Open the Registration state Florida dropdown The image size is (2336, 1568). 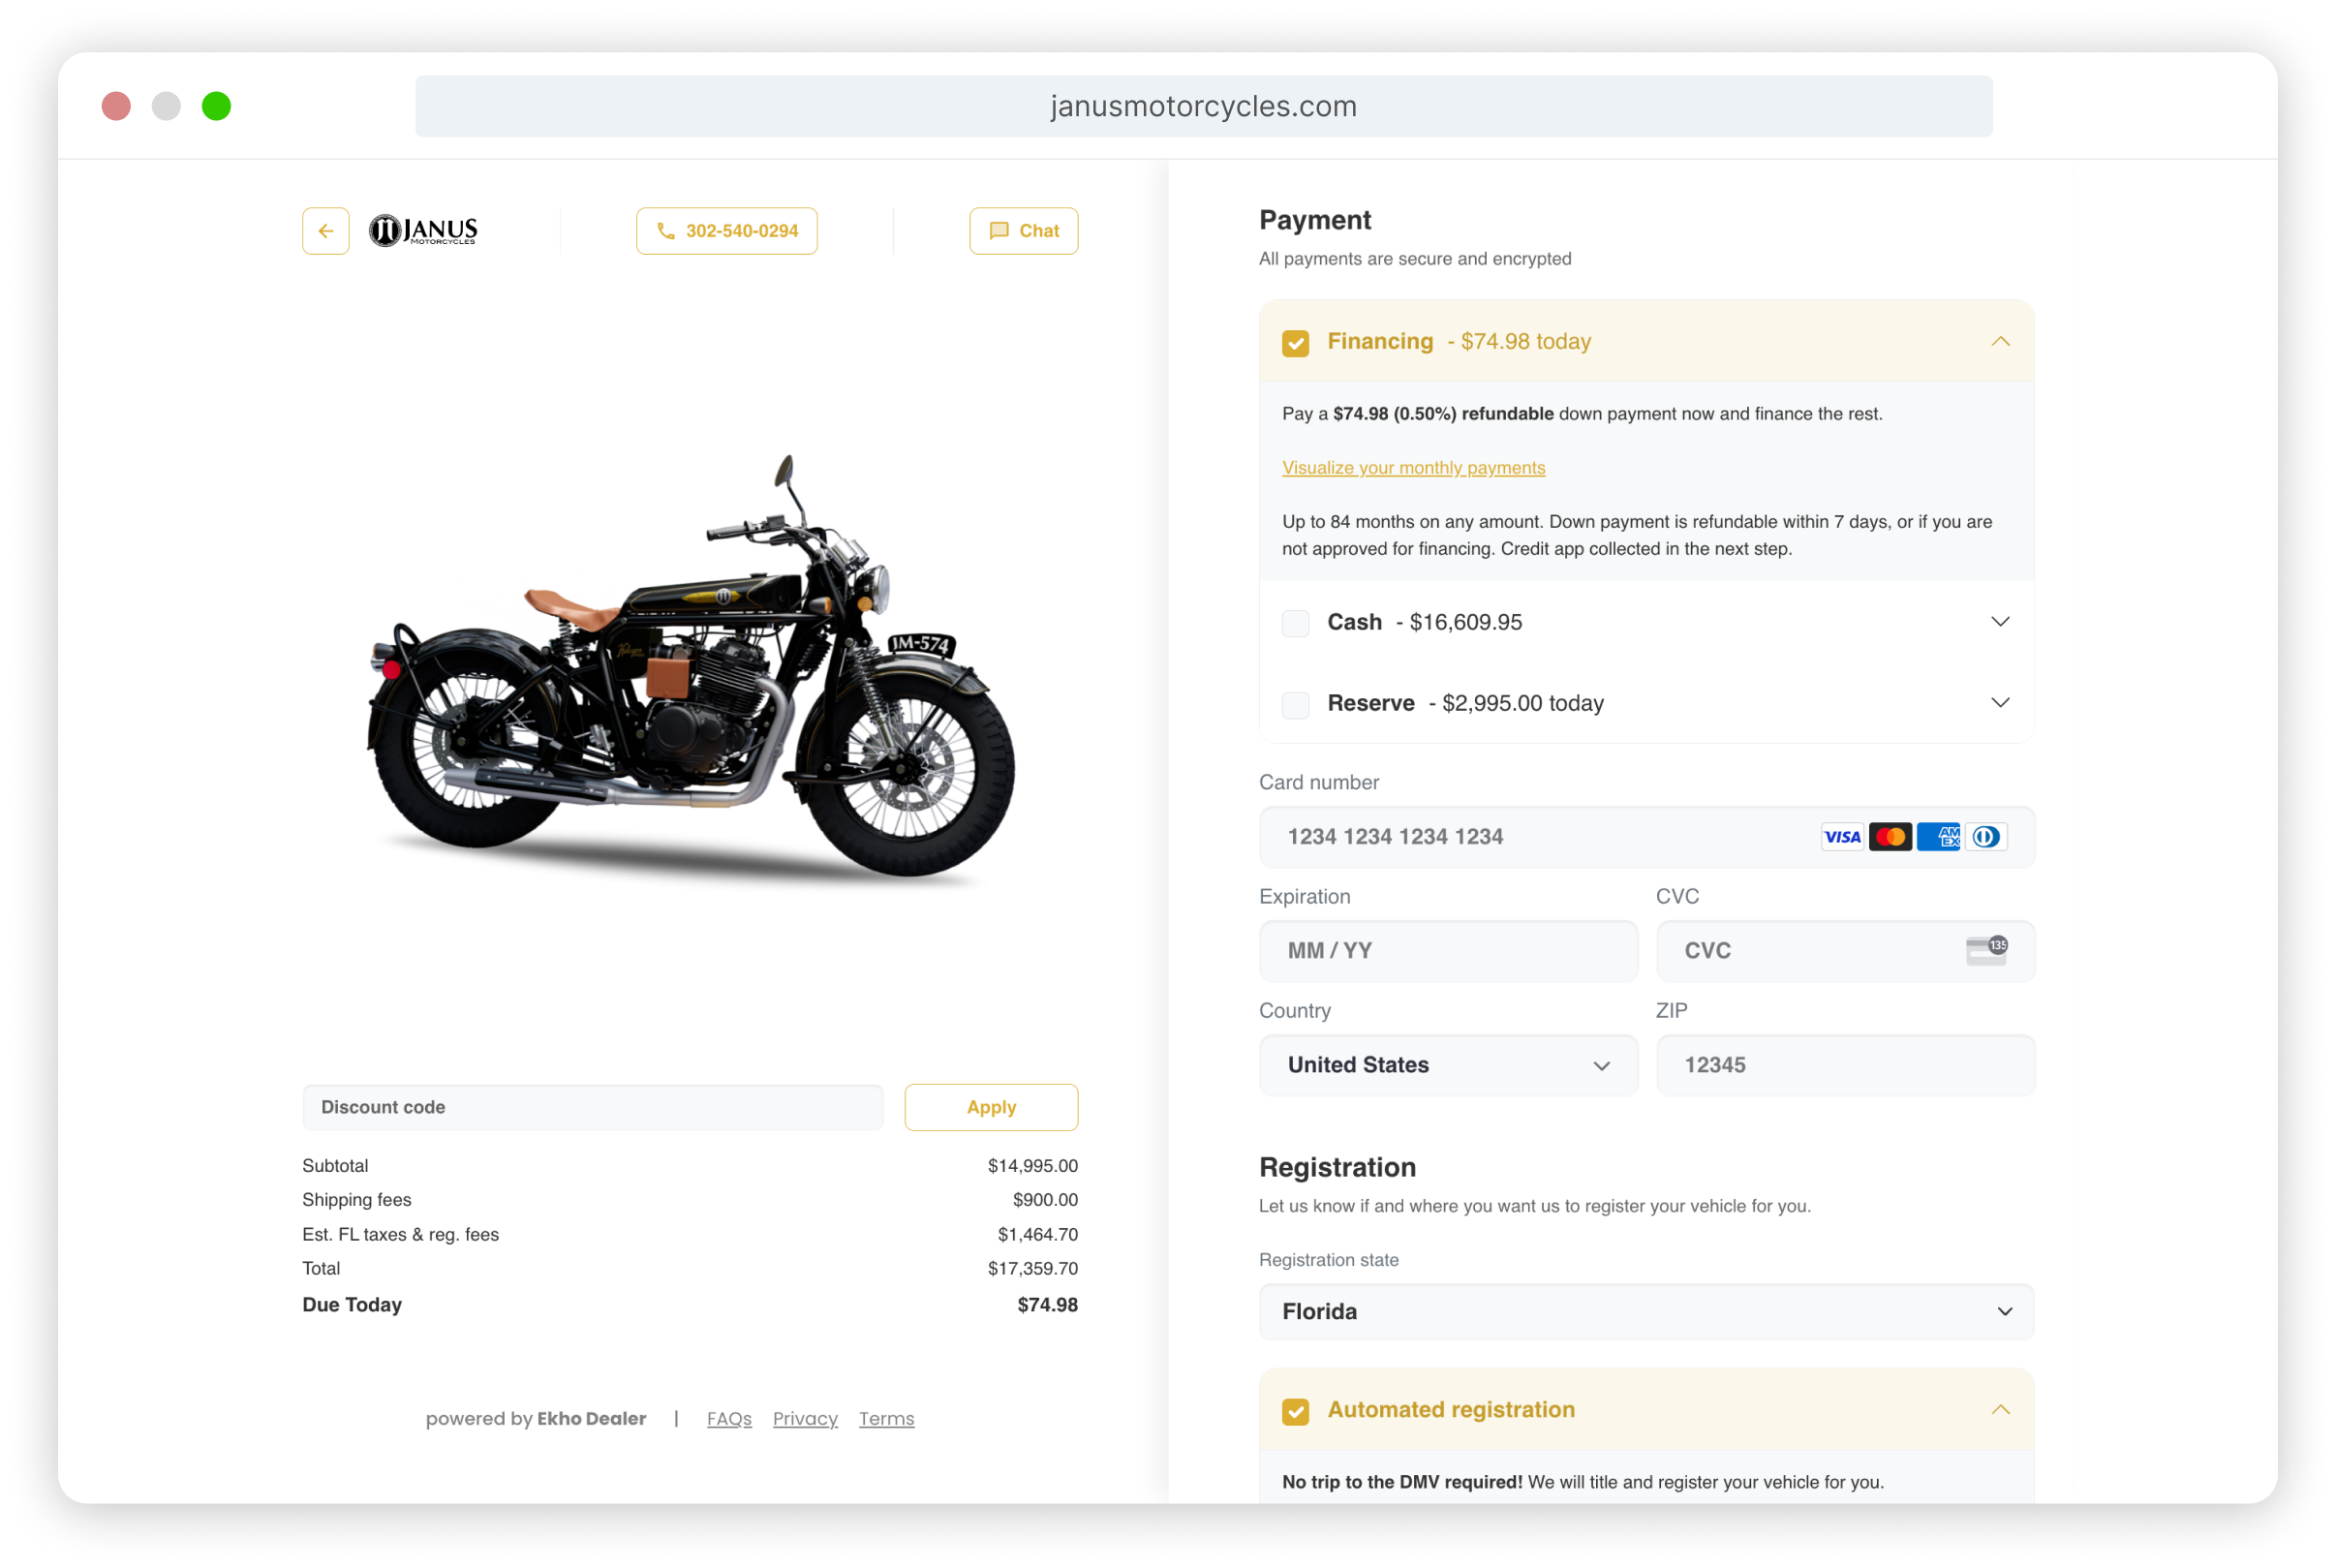[1647, 1312]
